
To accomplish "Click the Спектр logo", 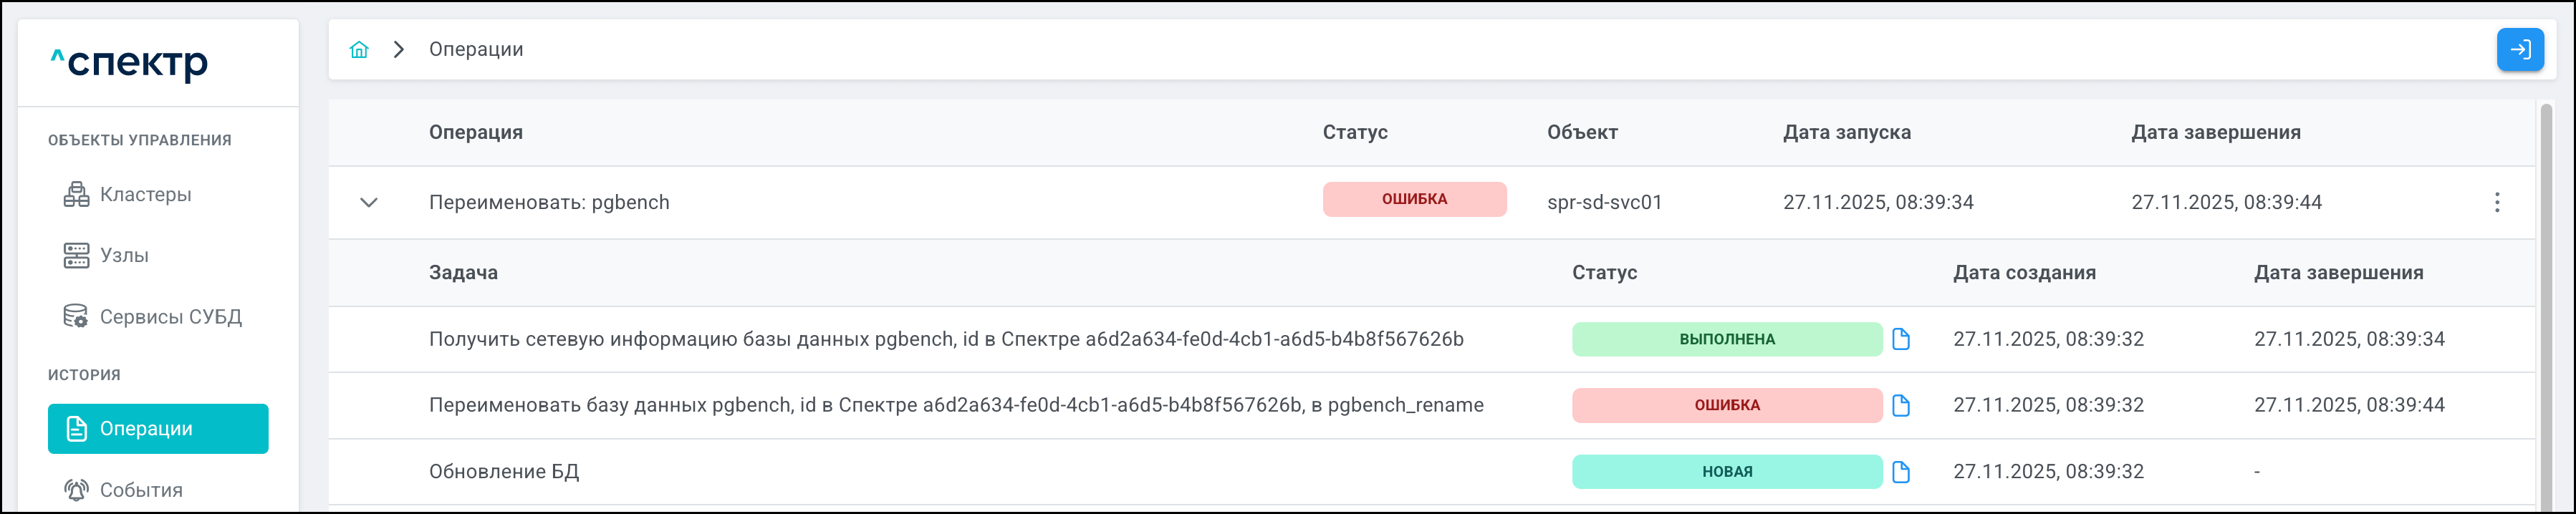I will coord(130,63).
